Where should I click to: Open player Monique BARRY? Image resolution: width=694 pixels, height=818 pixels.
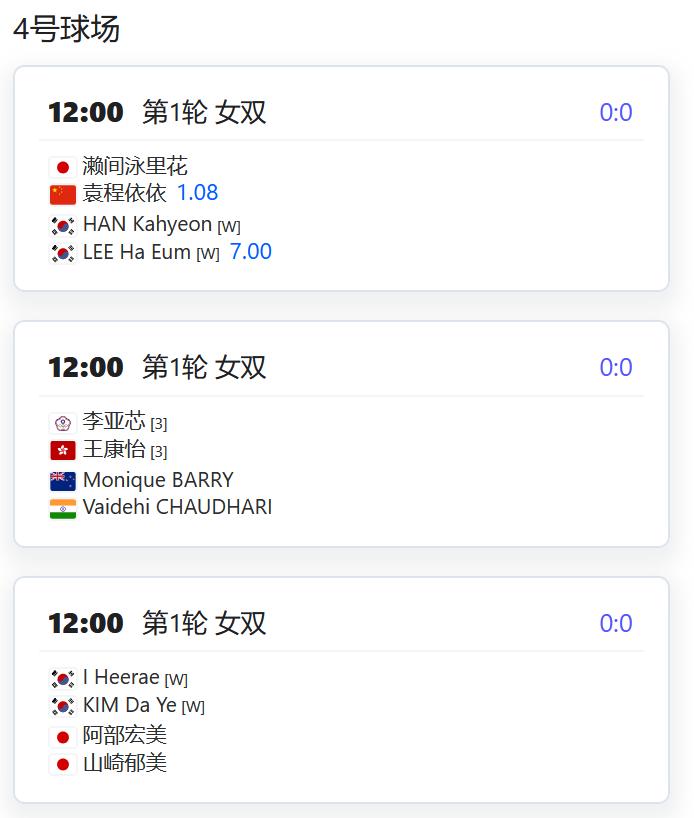coord(158,480)
